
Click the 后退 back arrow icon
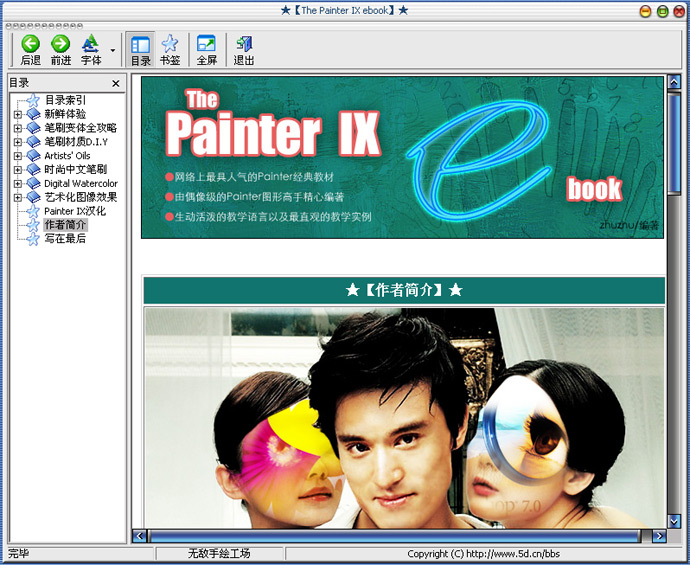pos(30,44)
